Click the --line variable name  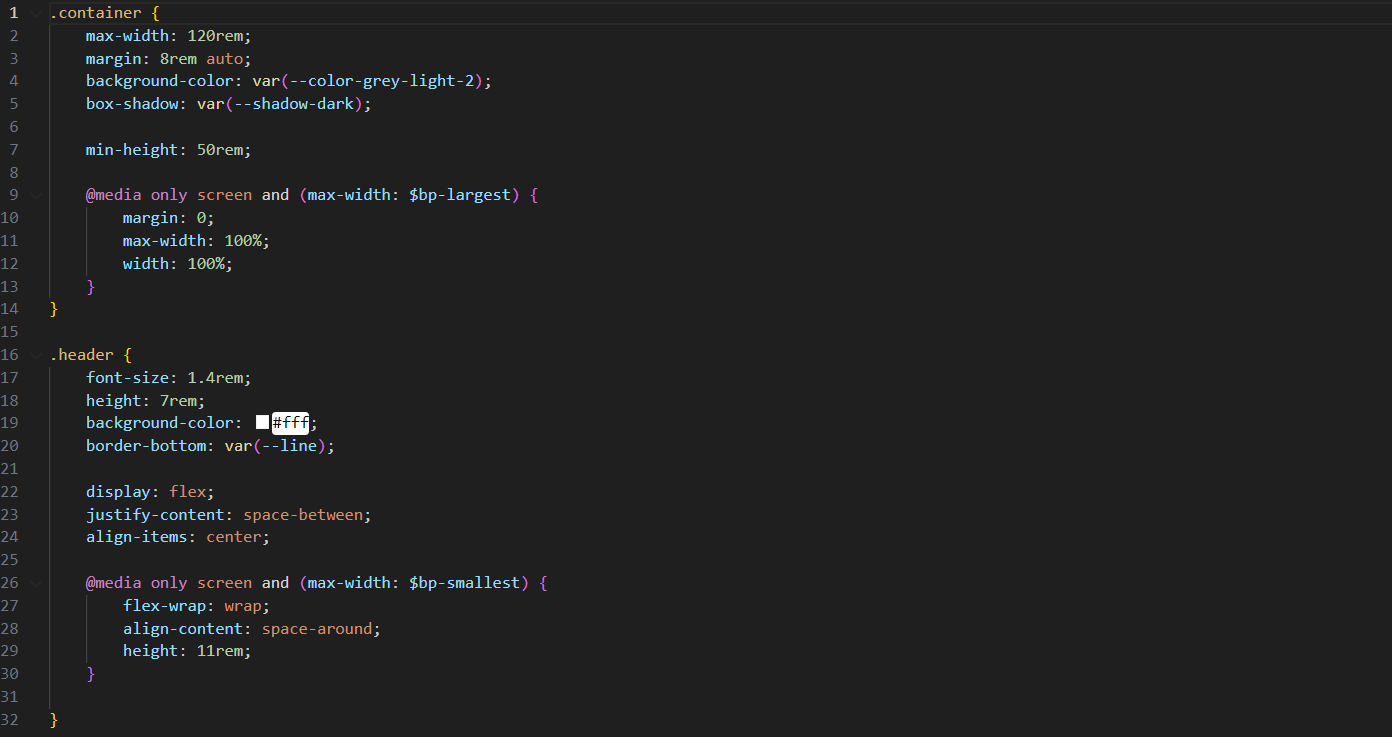290,446
